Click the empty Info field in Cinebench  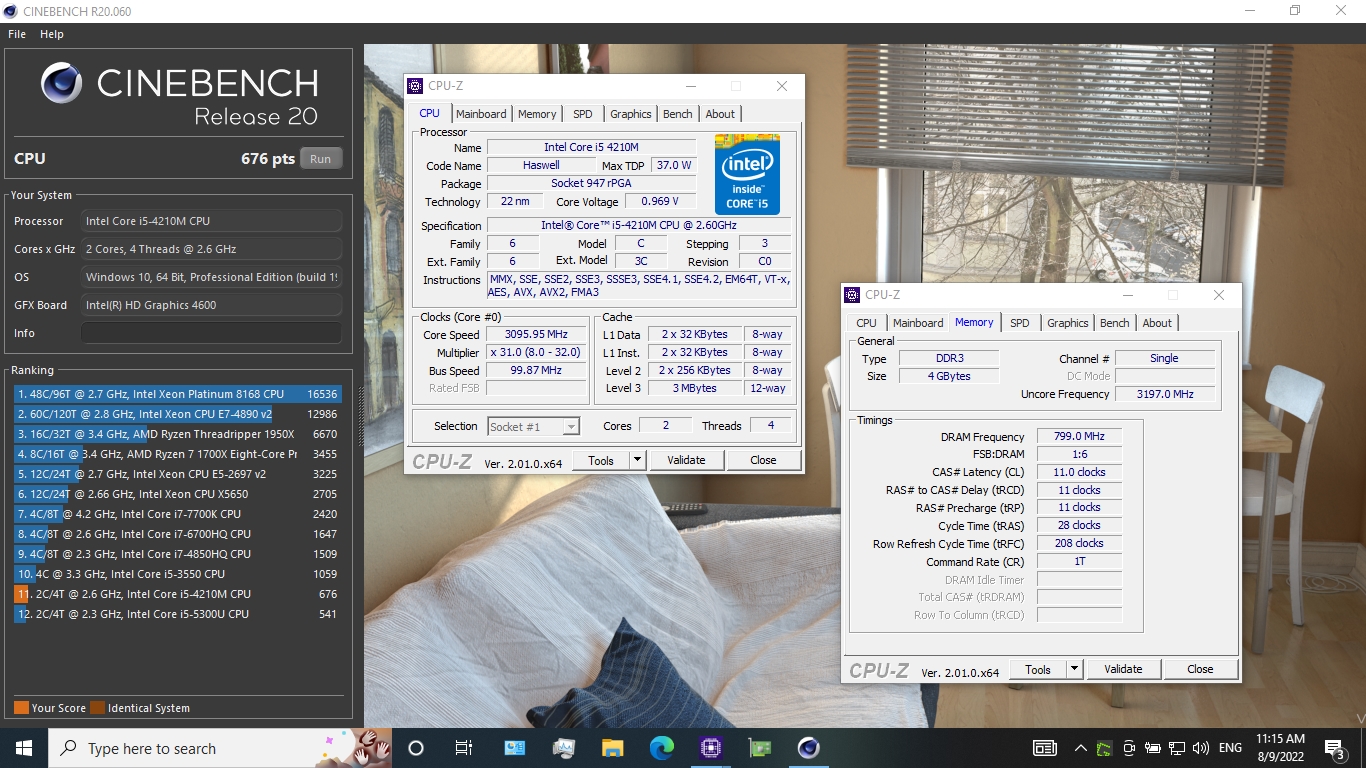[x=211, y=333]
